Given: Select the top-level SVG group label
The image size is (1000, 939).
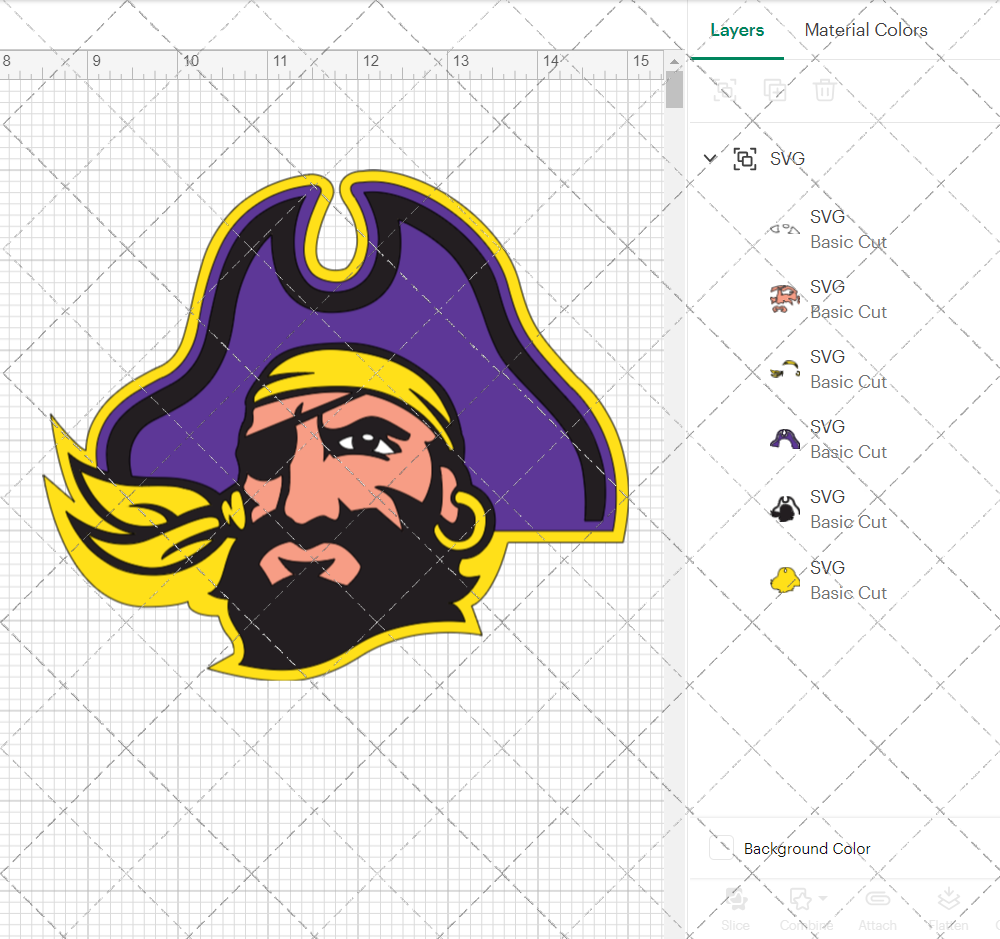Looking at the screenshot, I should 787,158.
